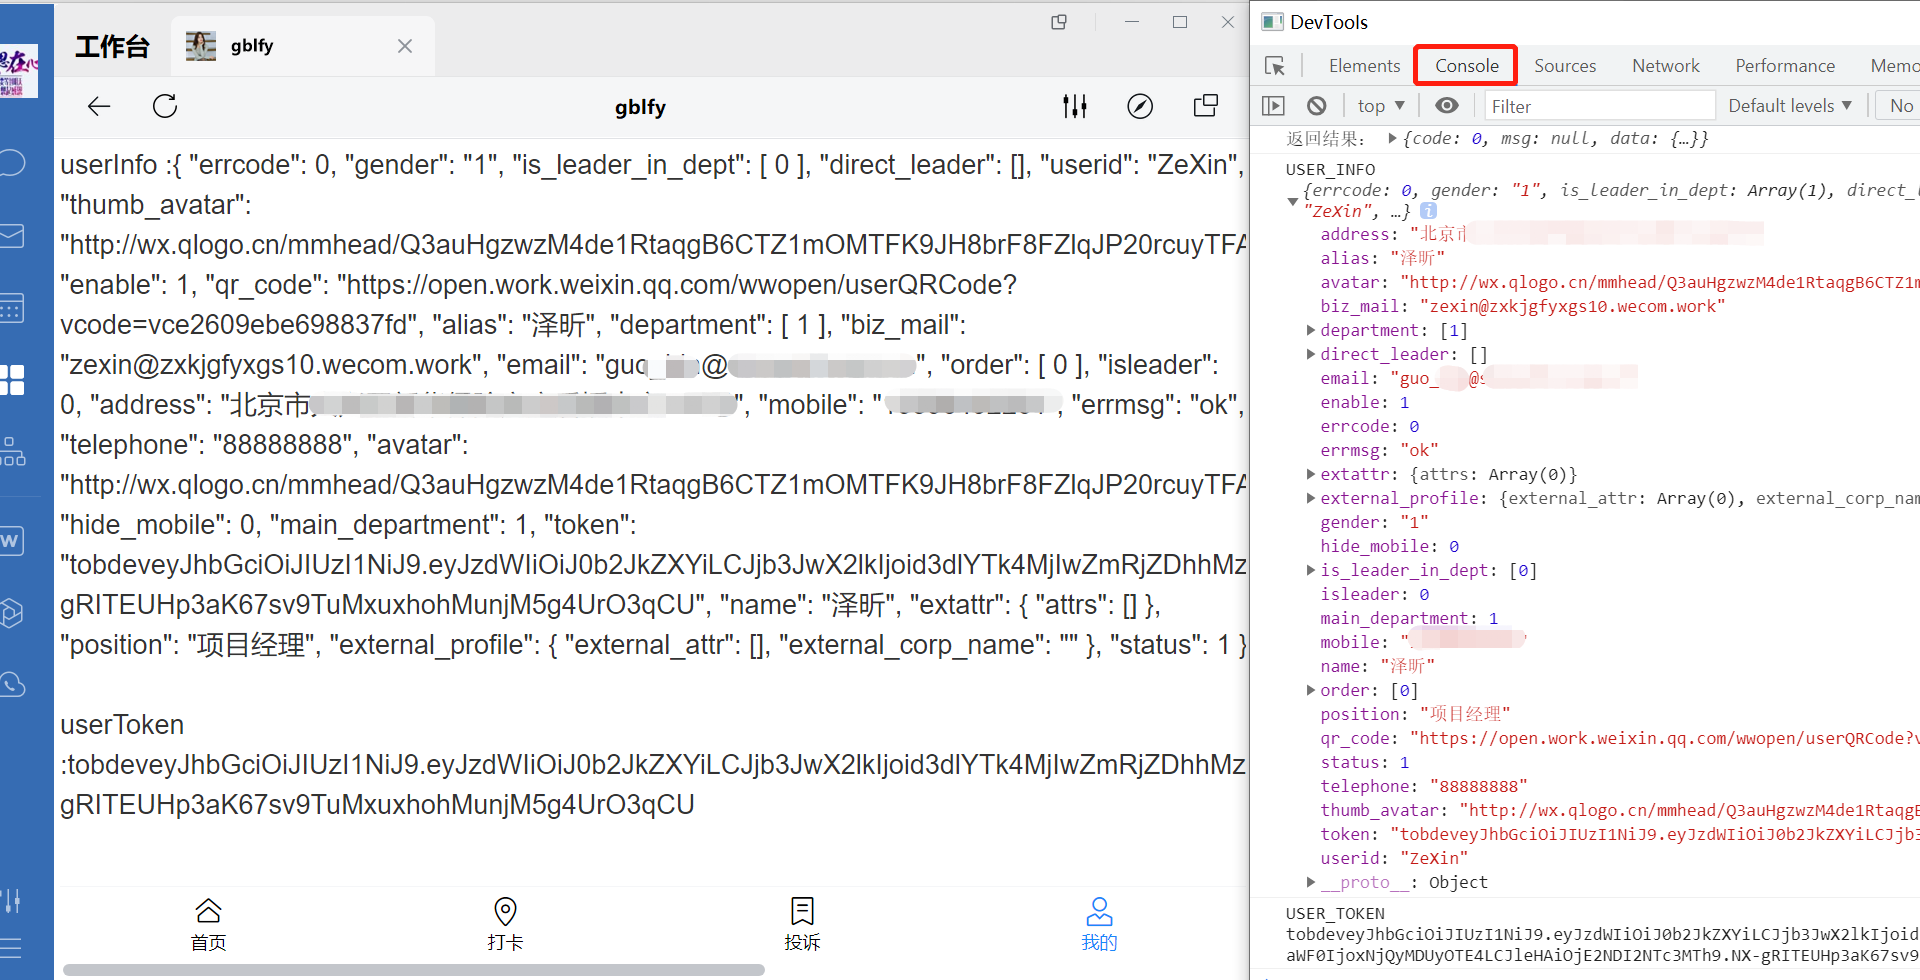Click userid value "ZeXin"

click(1435, 858)
